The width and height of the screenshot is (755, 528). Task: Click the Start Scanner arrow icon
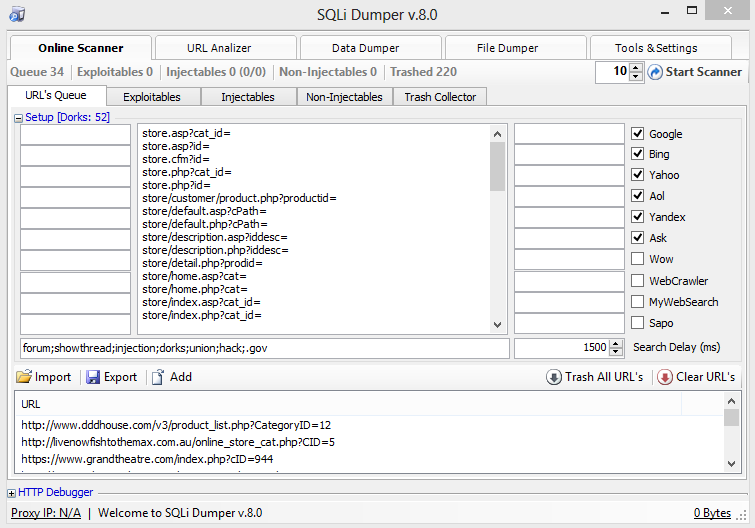pos(655,72)
